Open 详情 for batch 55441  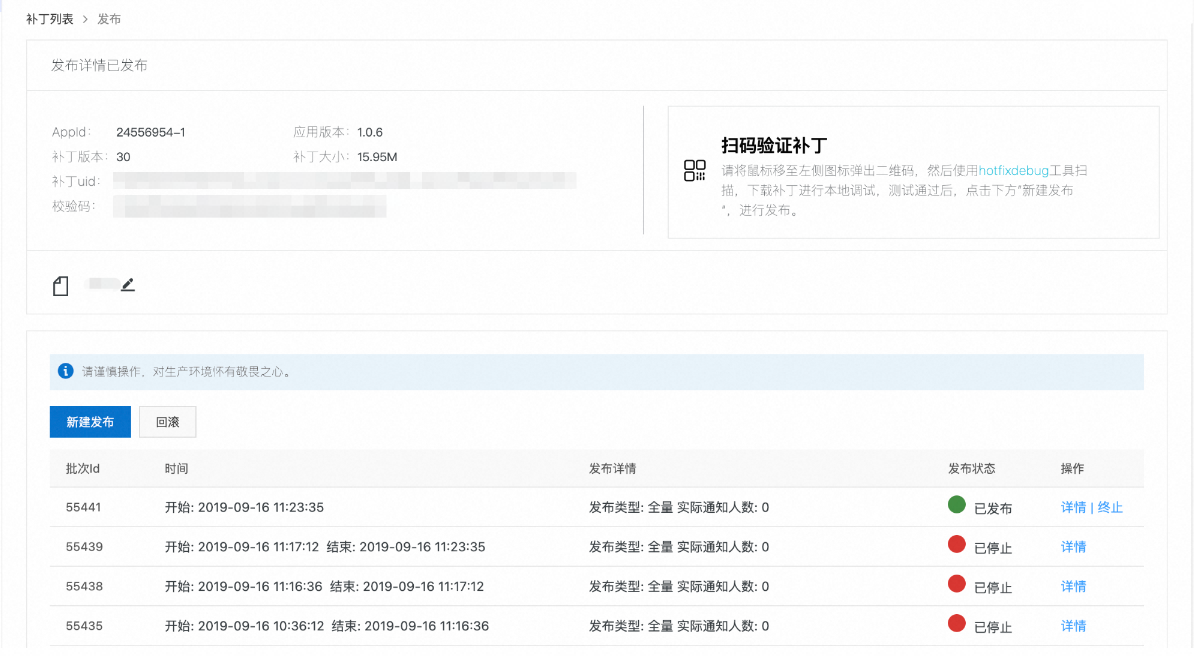(1073, 507)
